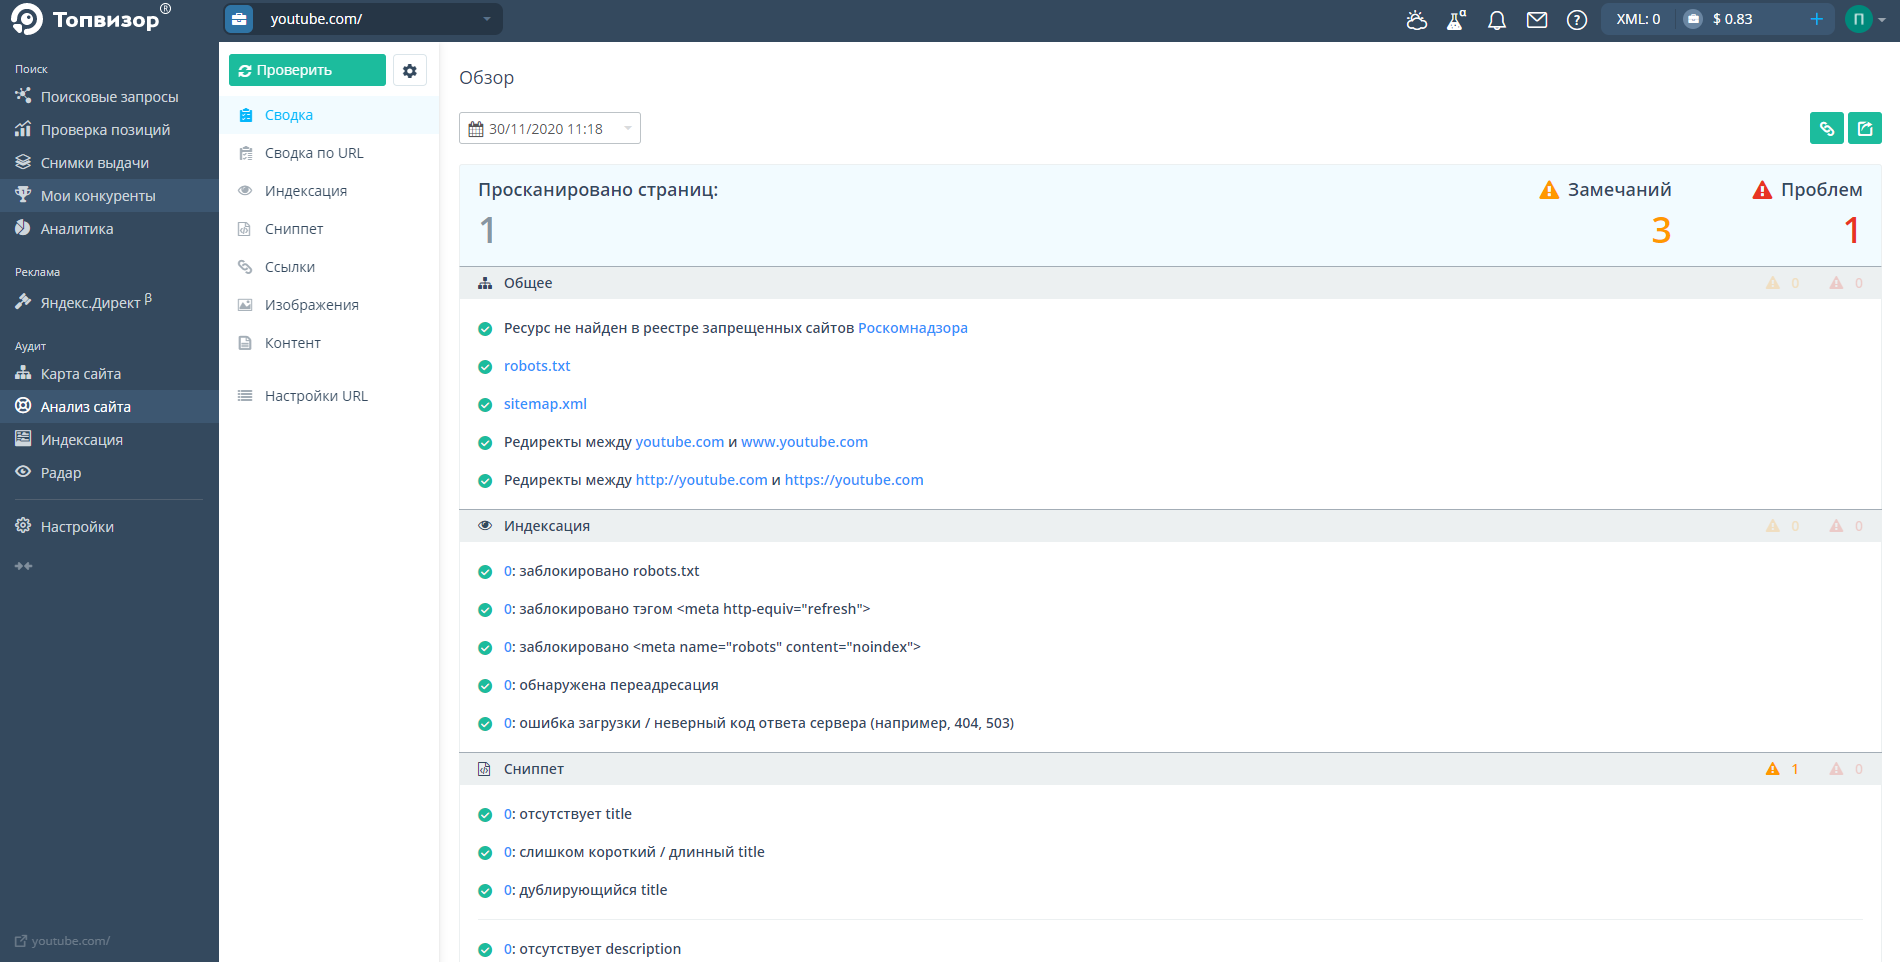Open the robots.txt link
Viewport: 1900px width, 962px height.
click(537, 366)
